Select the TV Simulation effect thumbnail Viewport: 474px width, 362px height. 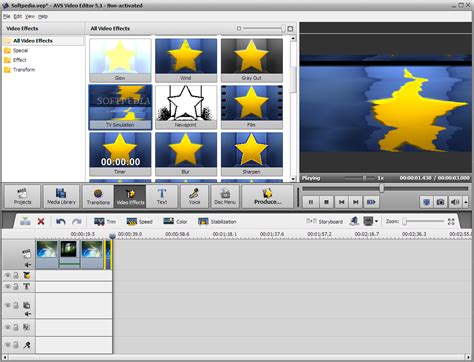[120, 107]
